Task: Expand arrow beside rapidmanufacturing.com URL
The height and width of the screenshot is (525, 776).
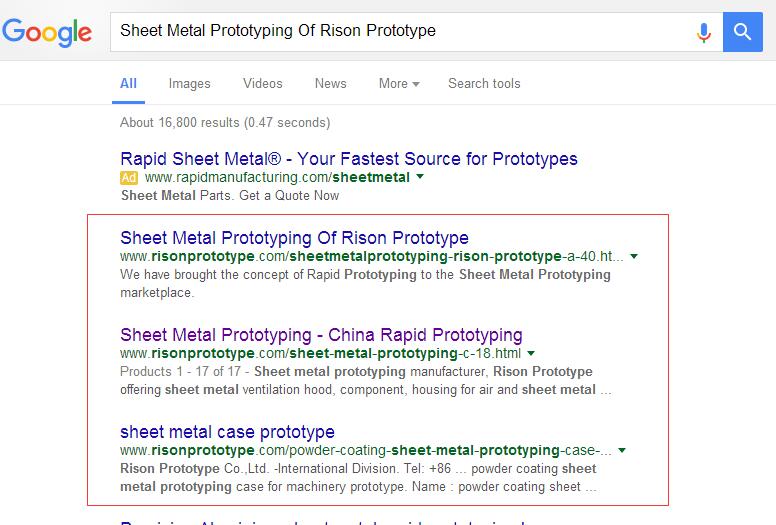Action: point(420,178)
